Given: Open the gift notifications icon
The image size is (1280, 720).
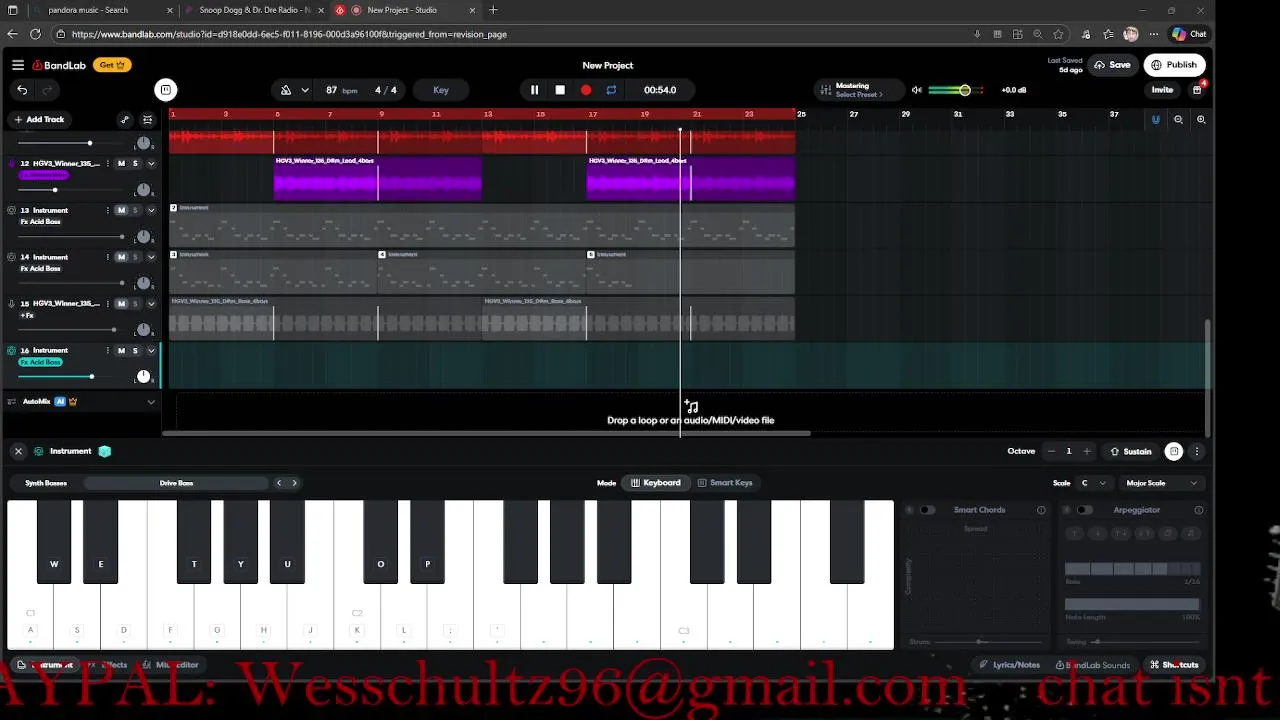Looking at the screenshot, I should click(x=1197, y=90).
